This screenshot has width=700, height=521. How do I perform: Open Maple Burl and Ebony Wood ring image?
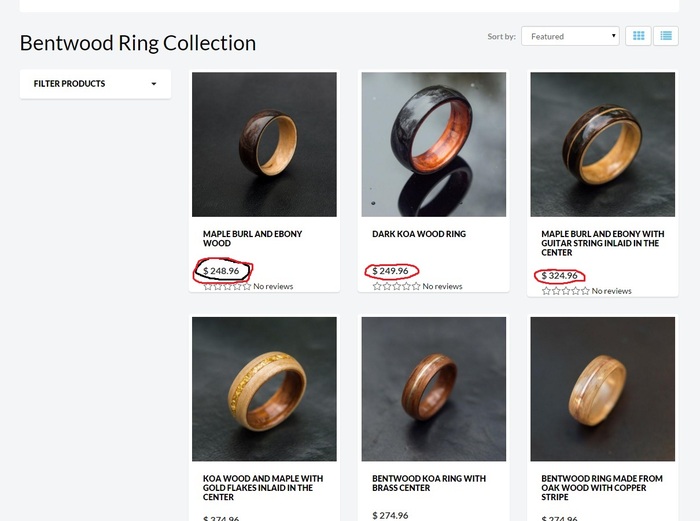[x=264, y=144]
